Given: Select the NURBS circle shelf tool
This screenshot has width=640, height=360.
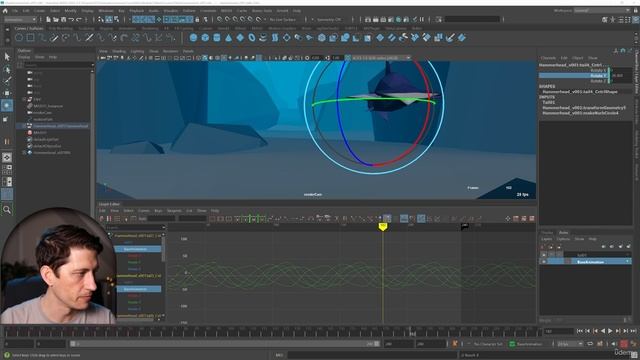Looking at the screenshot, I should click(19, 38).
